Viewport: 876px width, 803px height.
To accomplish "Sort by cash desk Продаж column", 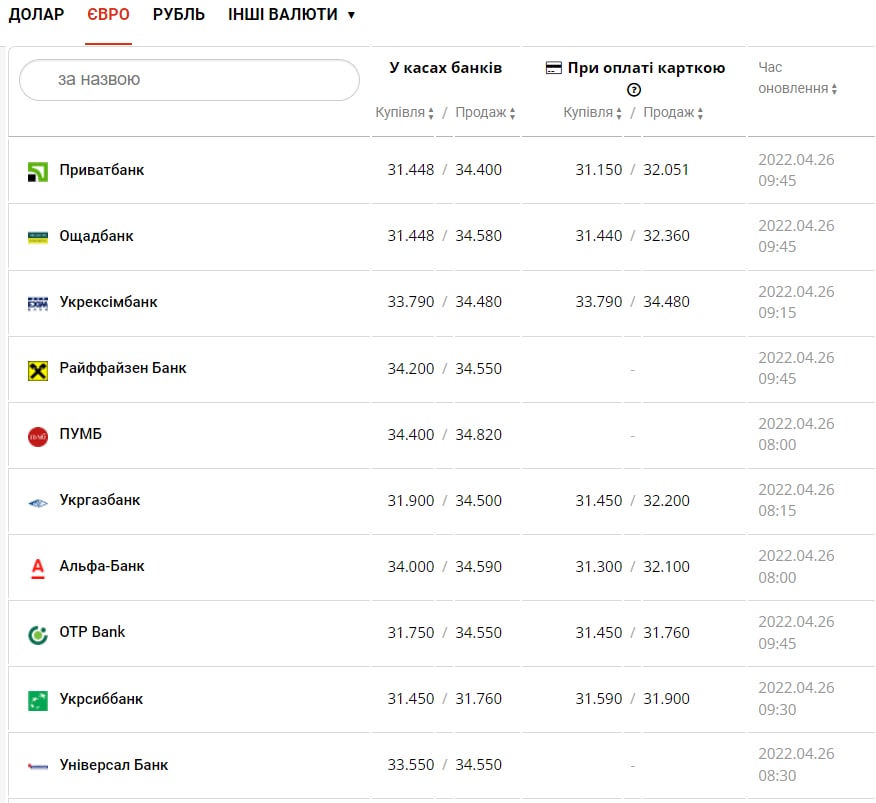I will (x=485, y=112).
